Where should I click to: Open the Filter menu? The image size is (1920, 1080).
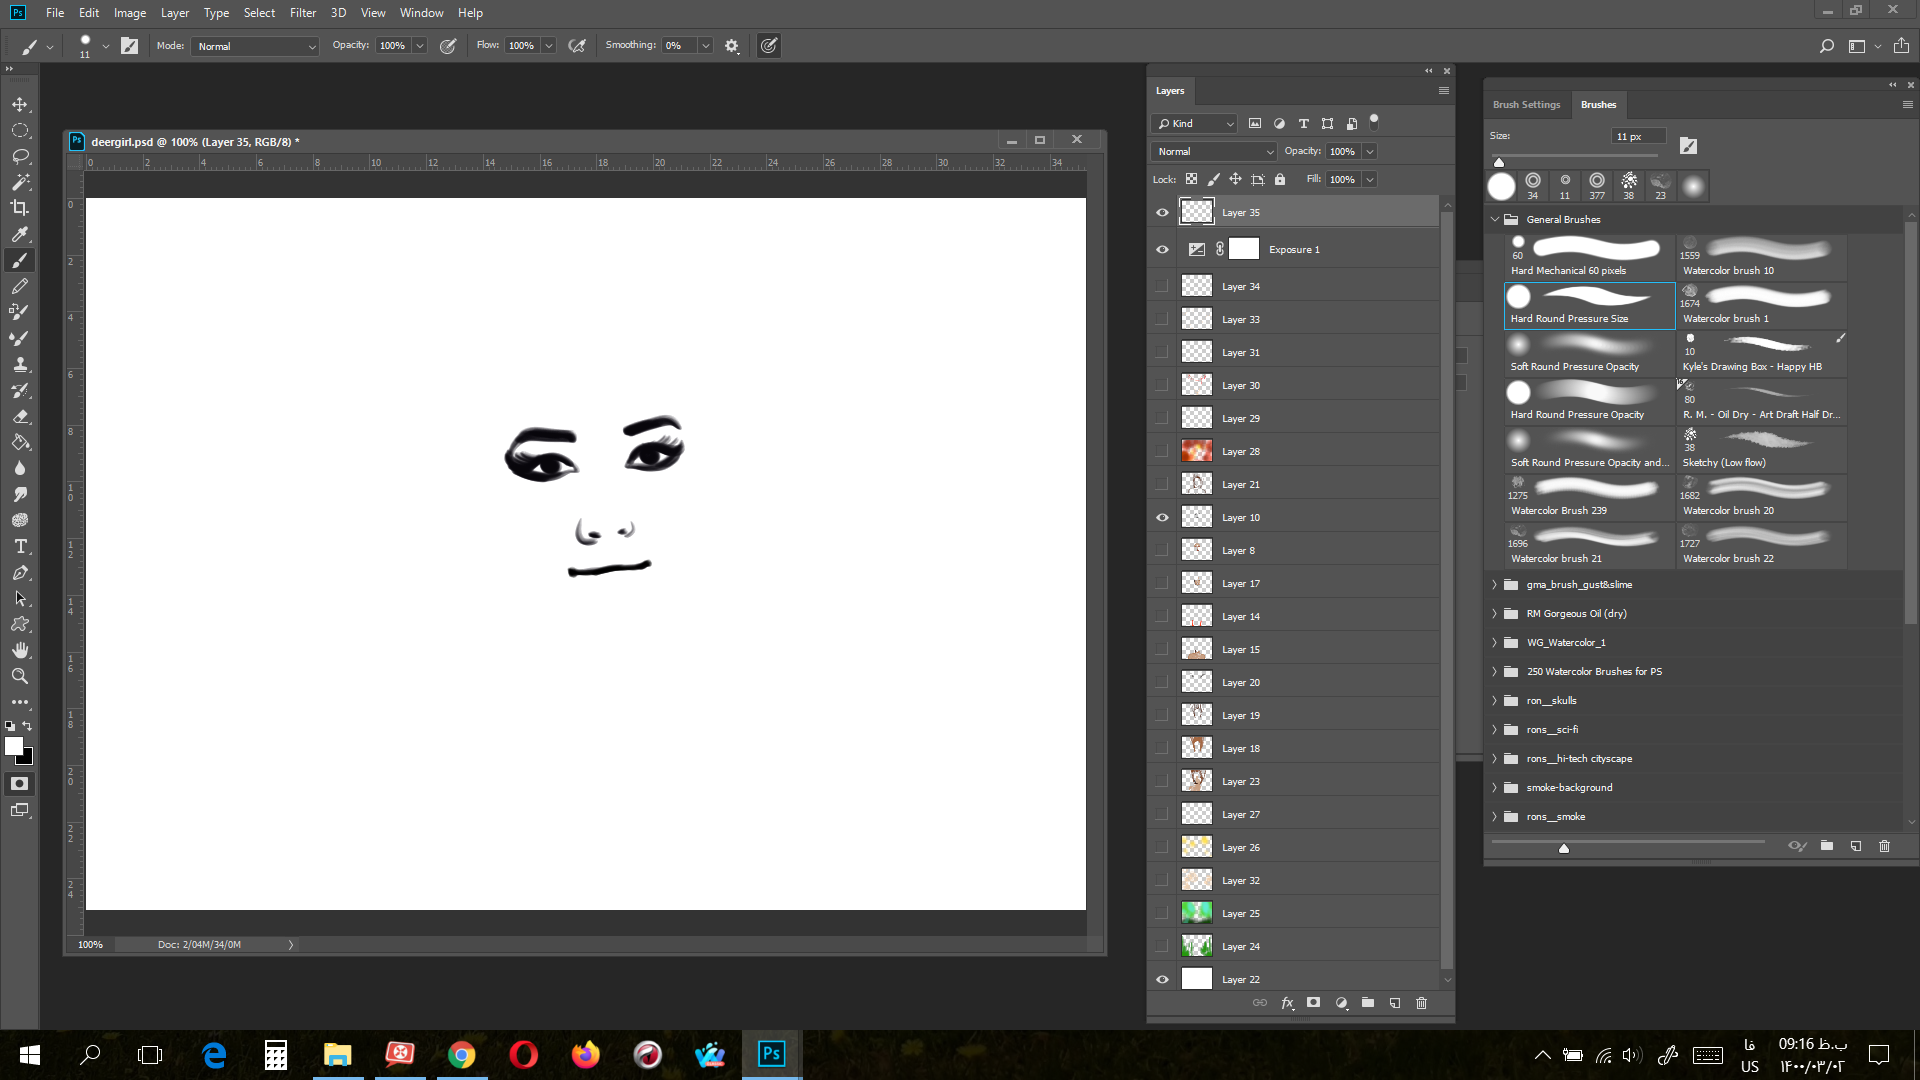tap(303, 13)
